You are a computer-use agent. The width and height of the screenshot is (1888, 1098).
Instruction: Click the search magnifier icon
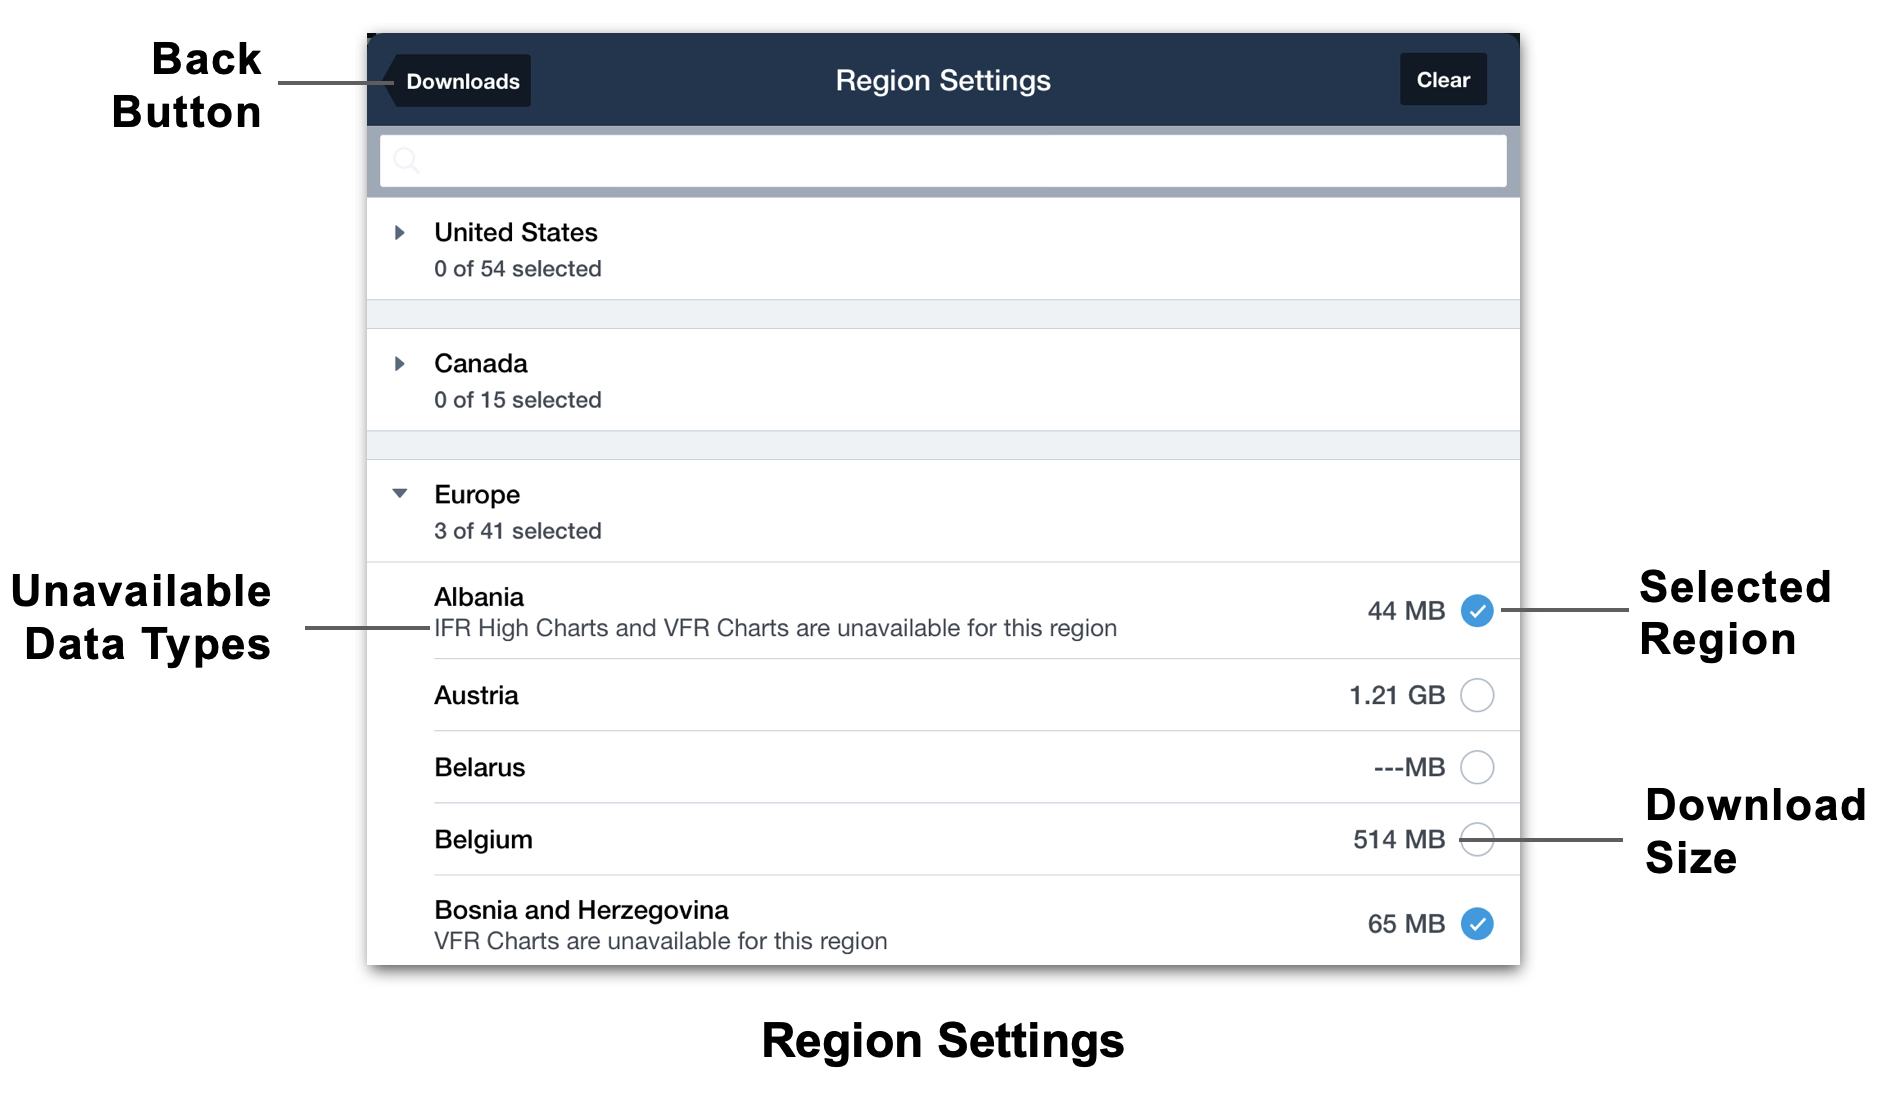point(406,161)
